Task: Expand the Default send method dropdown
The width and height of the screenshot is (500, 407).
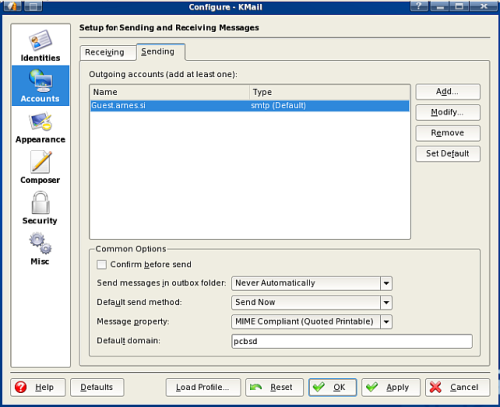Action: (x=386, y=303)
